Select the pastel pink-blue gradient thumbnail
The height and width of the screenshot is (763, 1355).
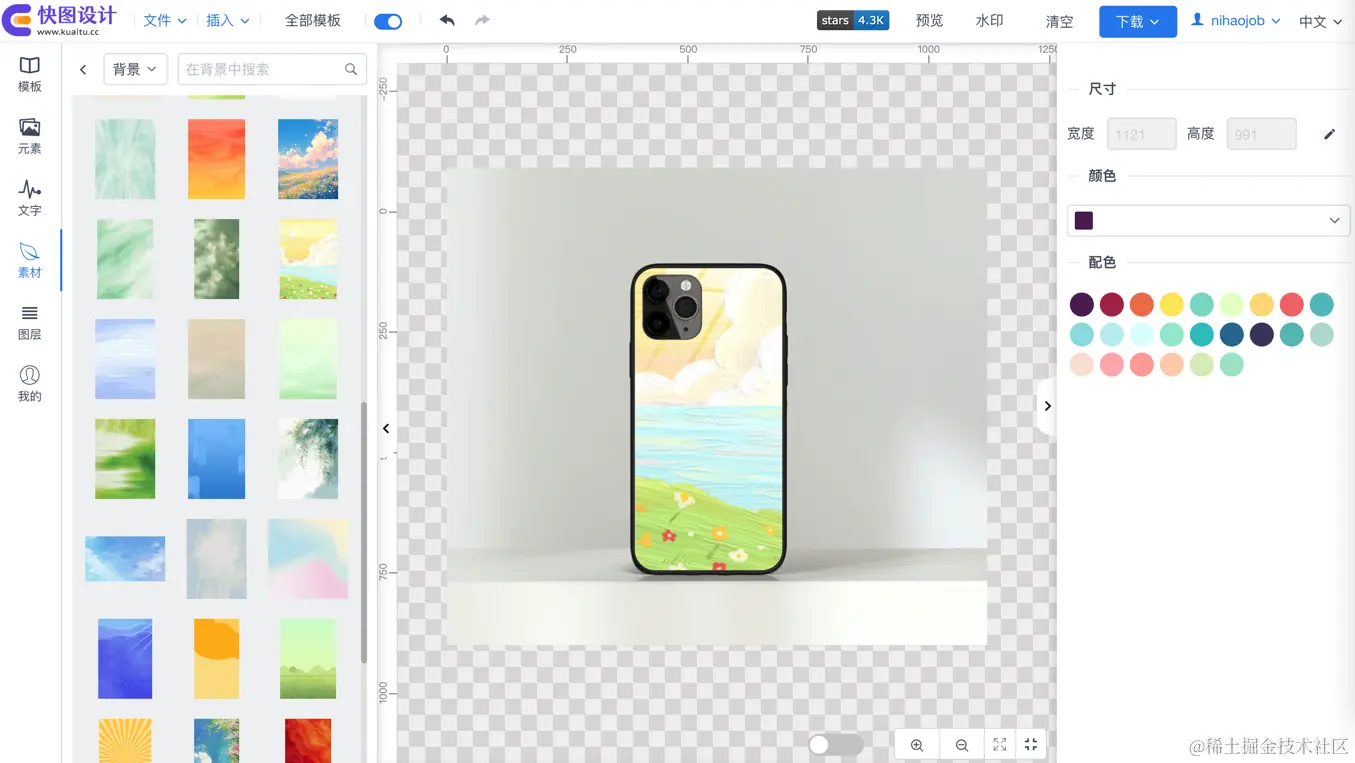coord(308,559)
